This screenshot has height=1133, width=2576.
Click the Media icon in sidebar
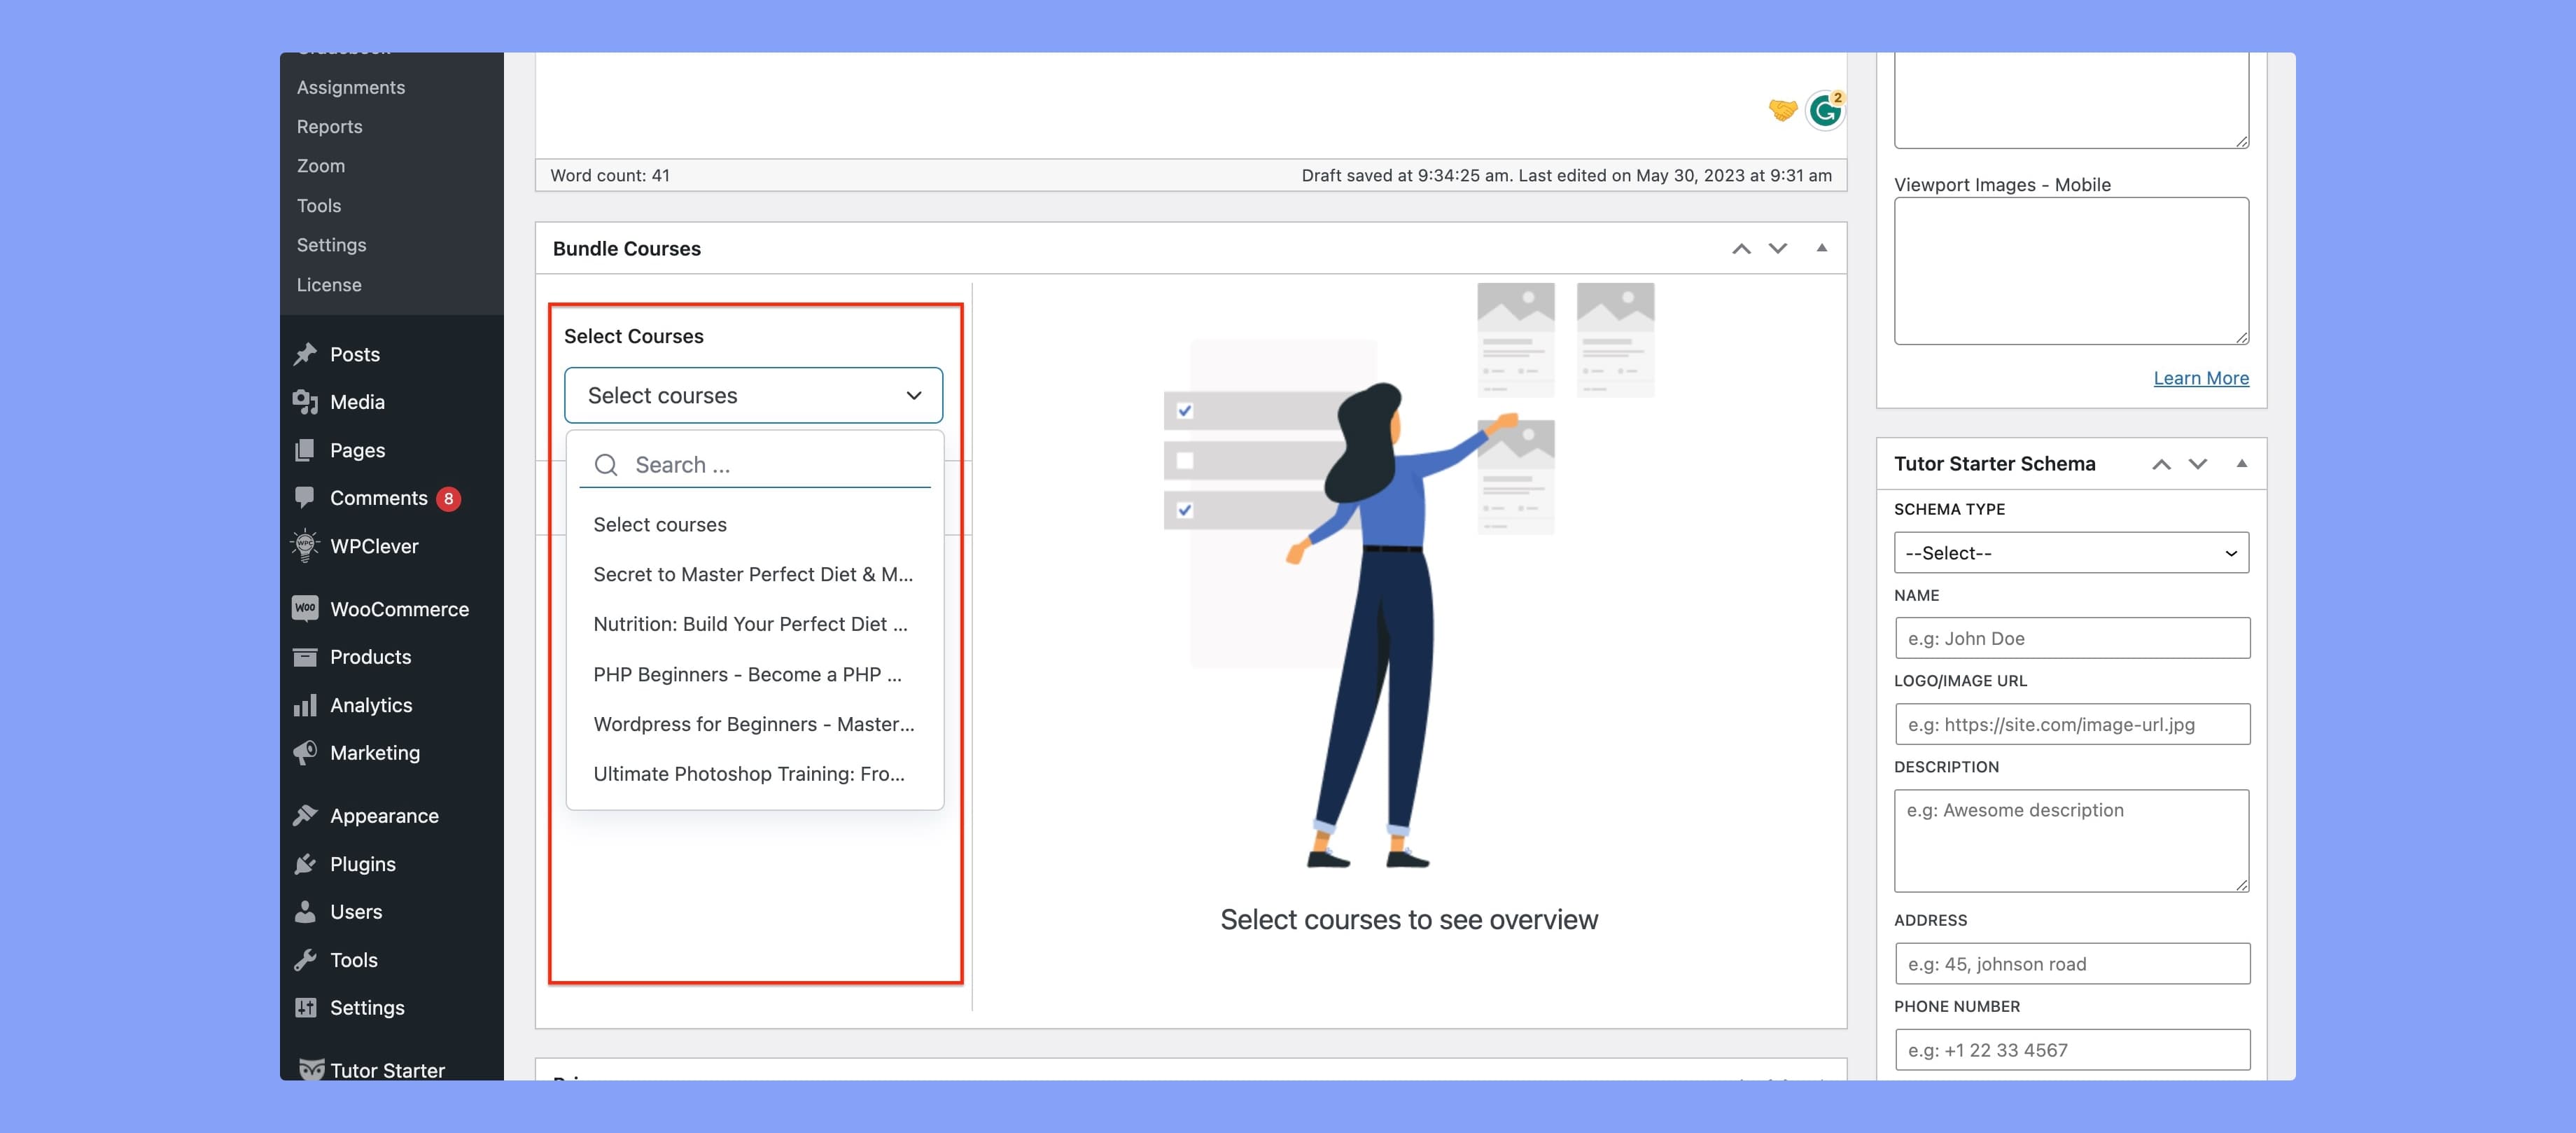304,401
